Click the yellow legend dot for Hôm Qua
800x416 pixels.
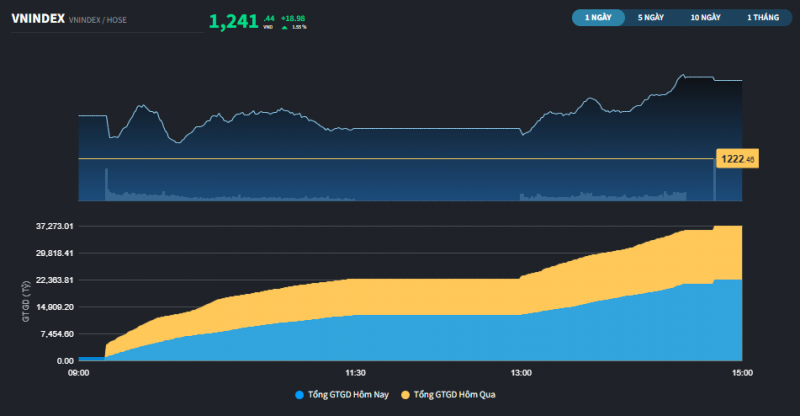[405, 395]
